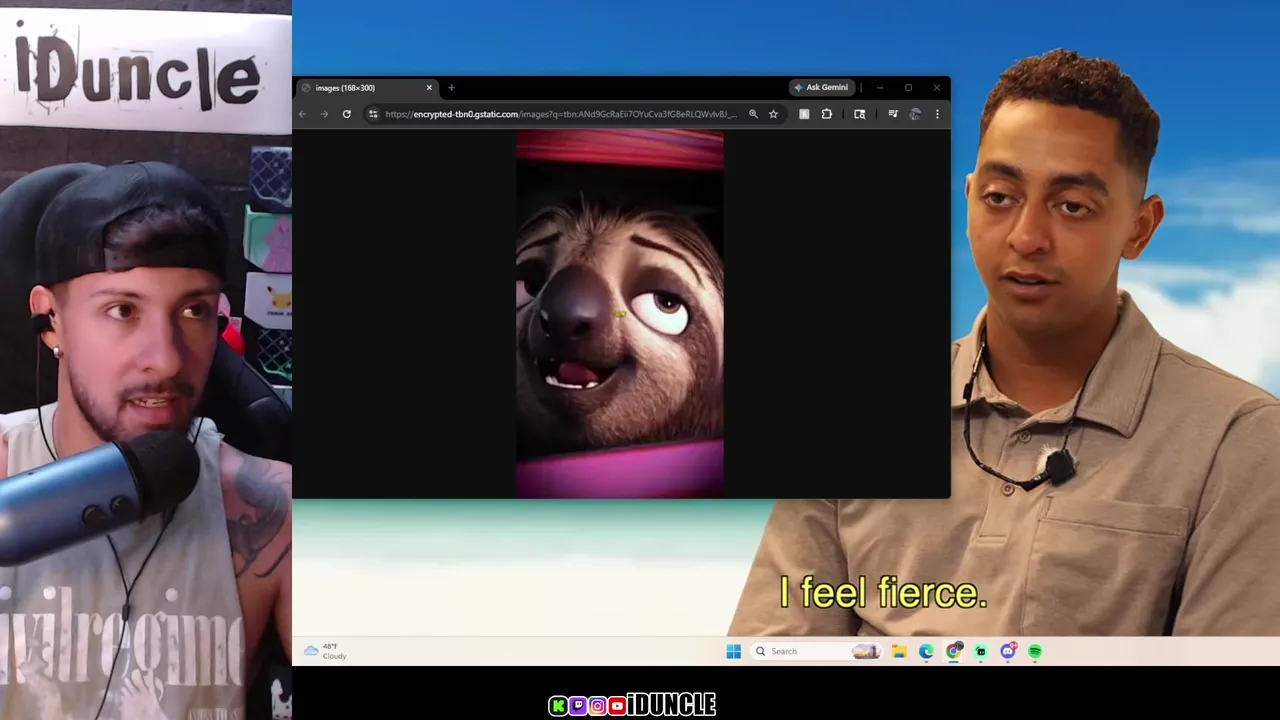
Task: Open Google Lens search icon in toolbar
Action: tap(859, 114)
